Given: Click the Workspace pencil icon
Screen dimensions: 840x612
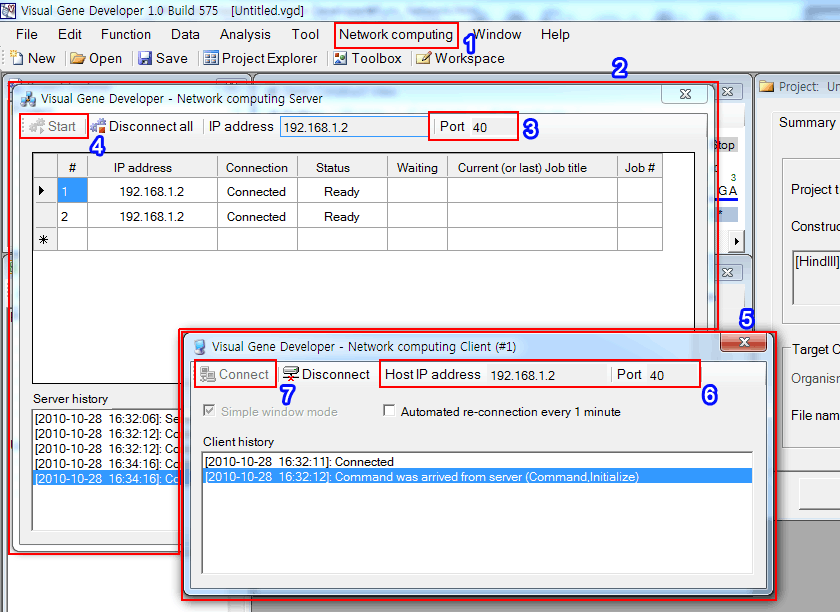Looking at the screenshot, I should pos(423,58).
